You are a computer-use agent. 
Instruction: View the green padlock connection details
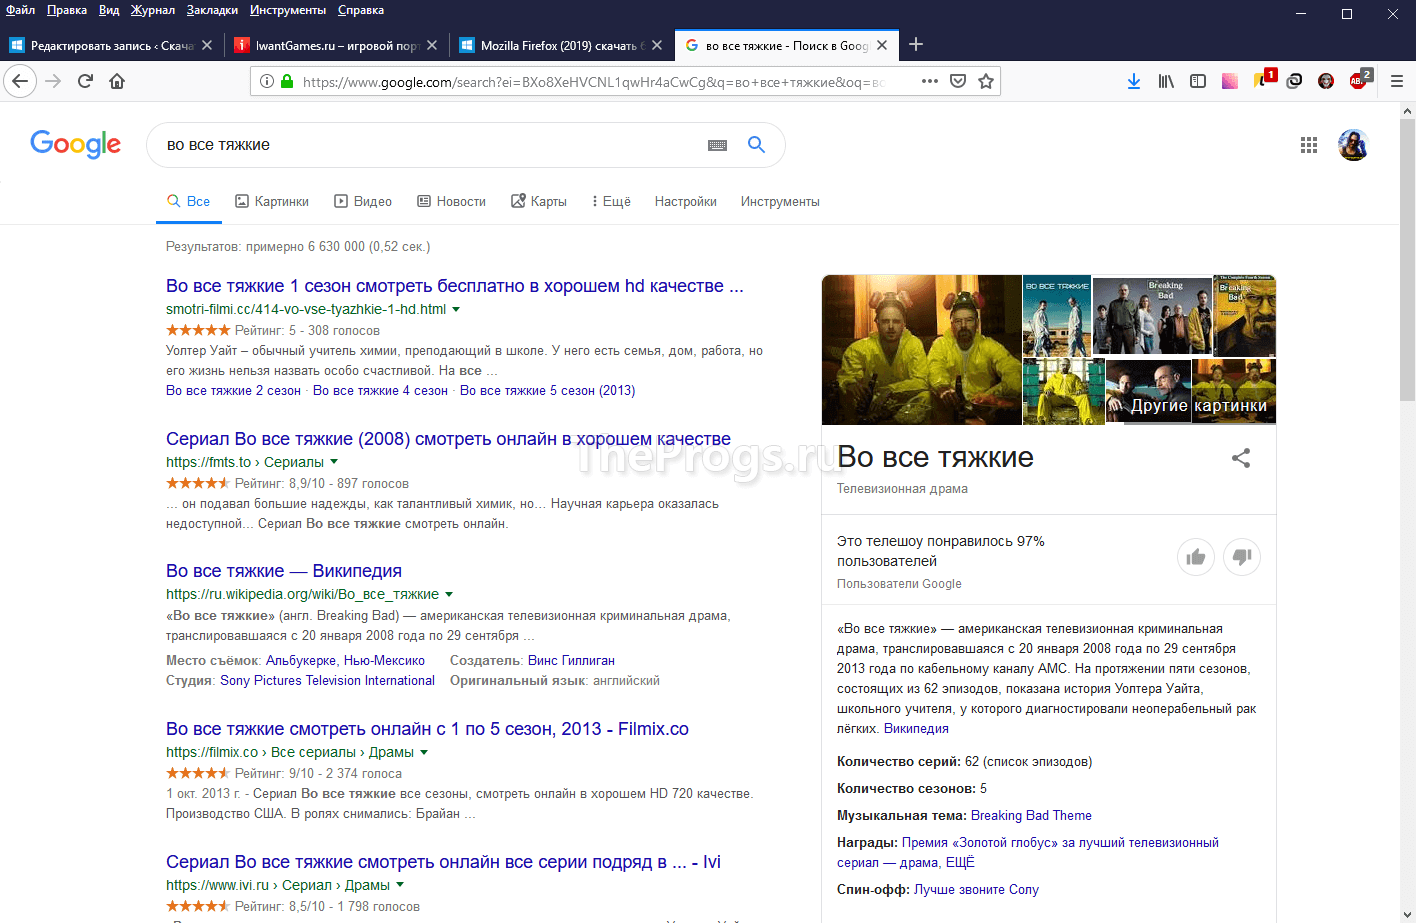coord(287,81)
